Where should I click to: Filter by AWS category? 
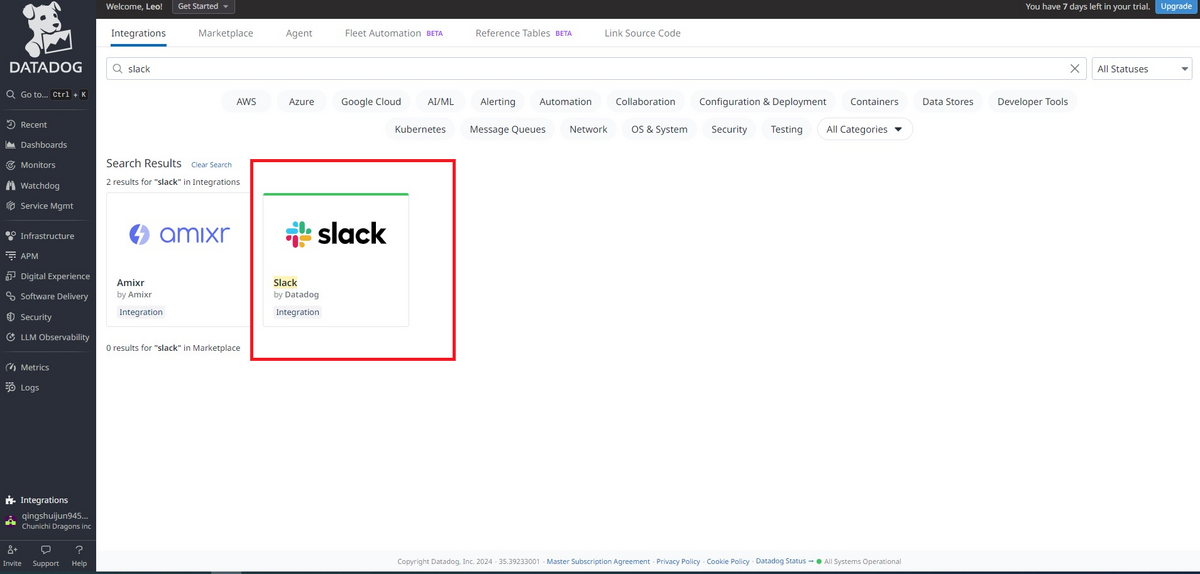coord(246,101)
